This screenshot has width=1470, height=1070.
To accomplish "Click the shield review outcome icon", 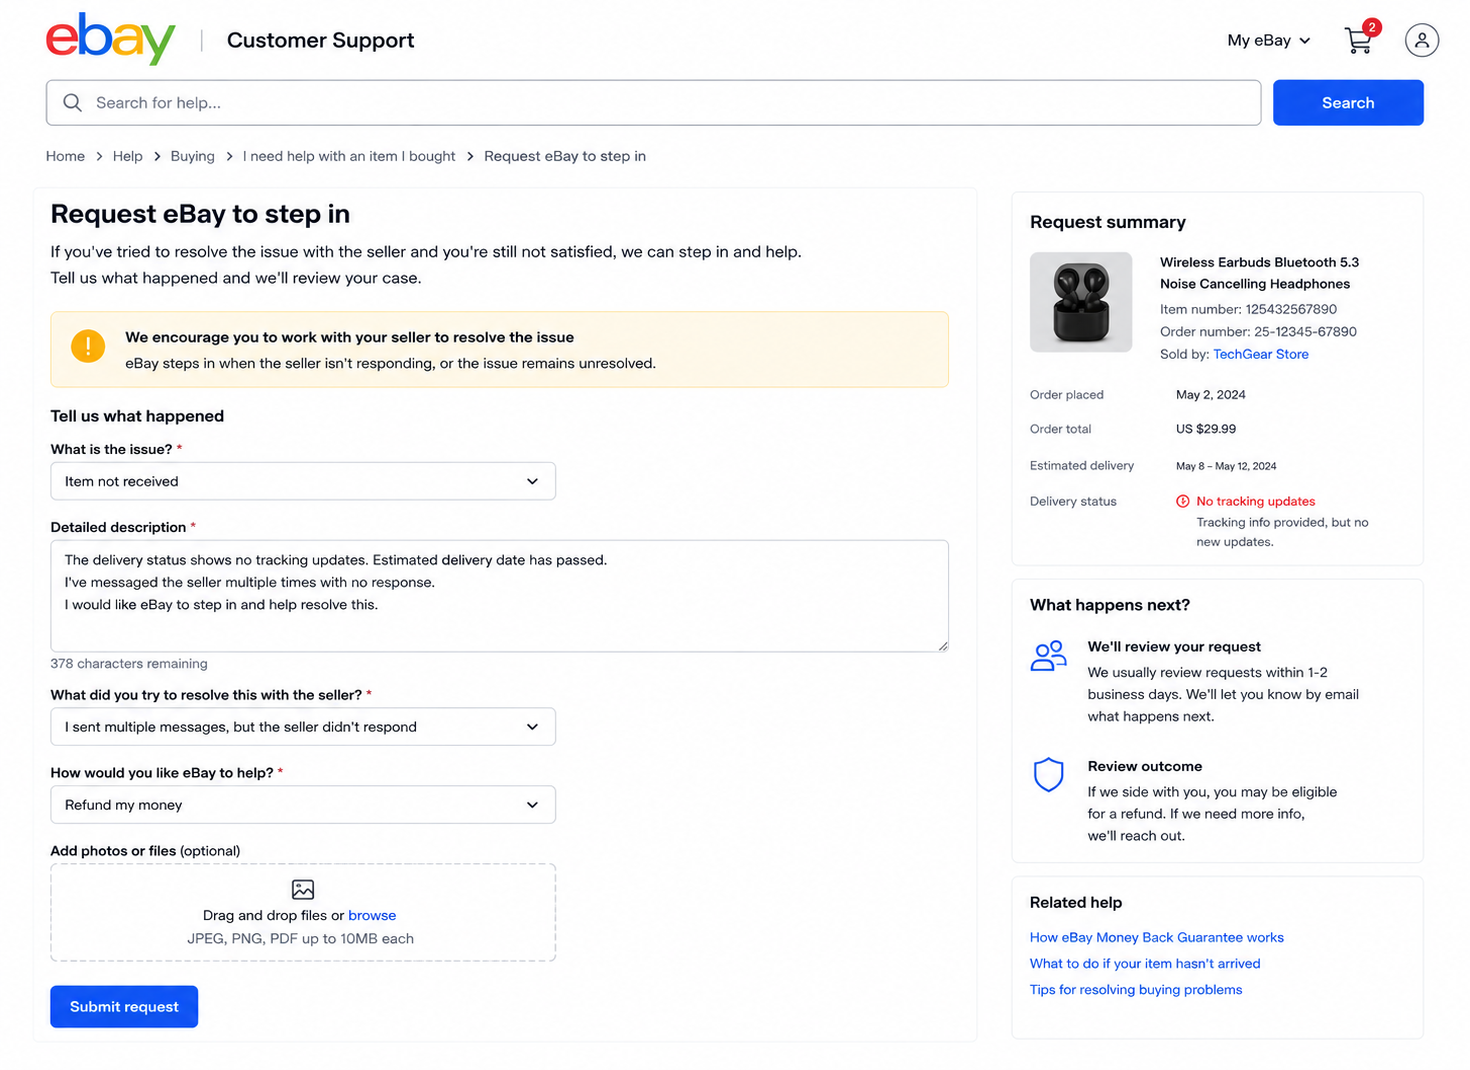I will click(1048, 774).
